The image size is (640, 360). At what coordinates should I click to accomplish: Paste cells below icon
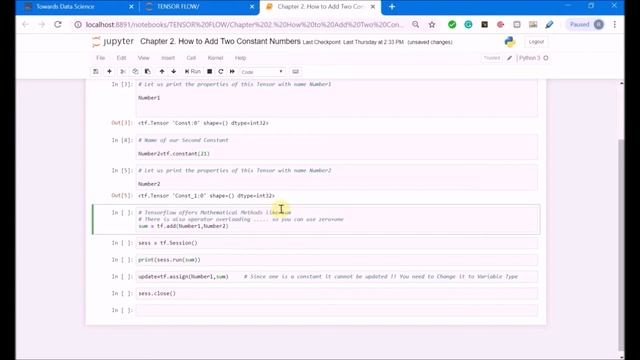tap(148, 71)
